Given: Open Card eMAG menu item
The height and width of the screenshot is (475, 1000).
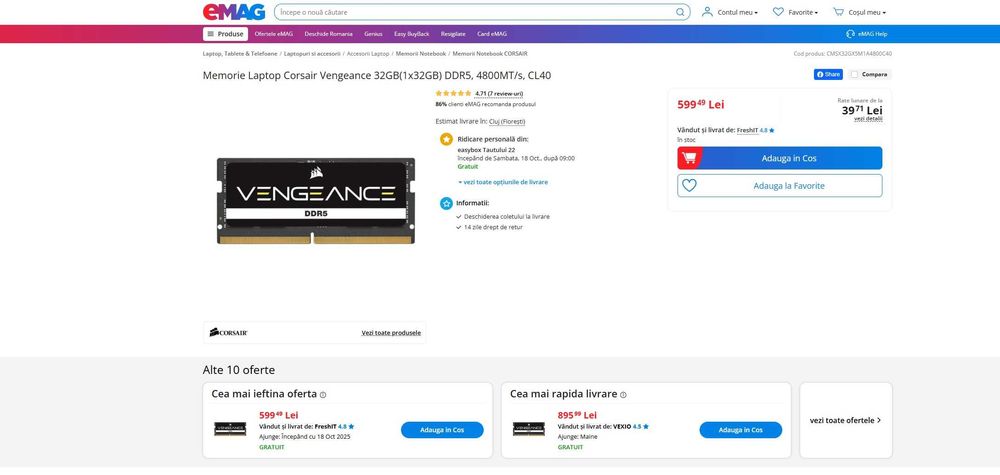Looking at the screenshot, I should tap(492, 34).
